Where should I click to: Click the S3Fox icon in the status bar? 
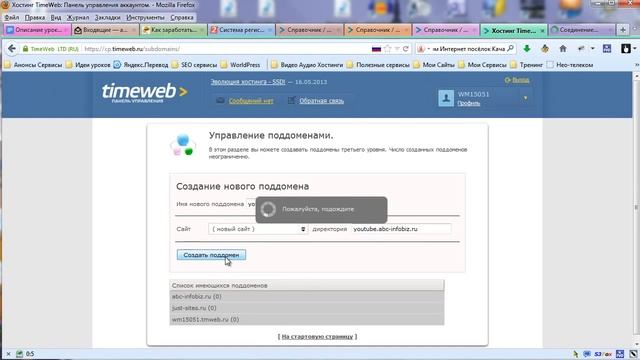[x=602, y=354]
